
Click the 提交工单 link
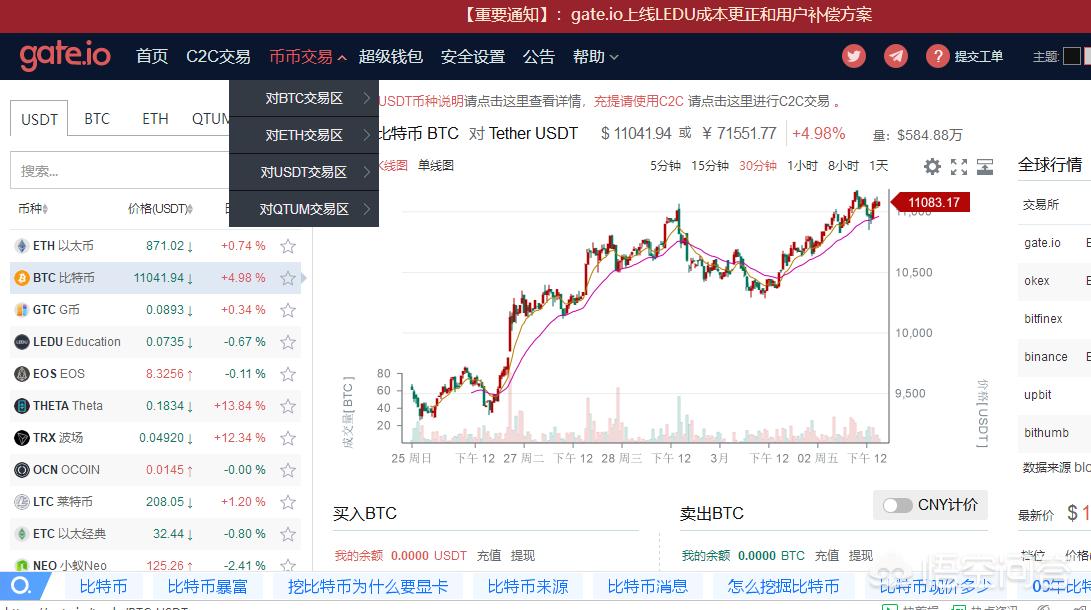pos(978,57)
